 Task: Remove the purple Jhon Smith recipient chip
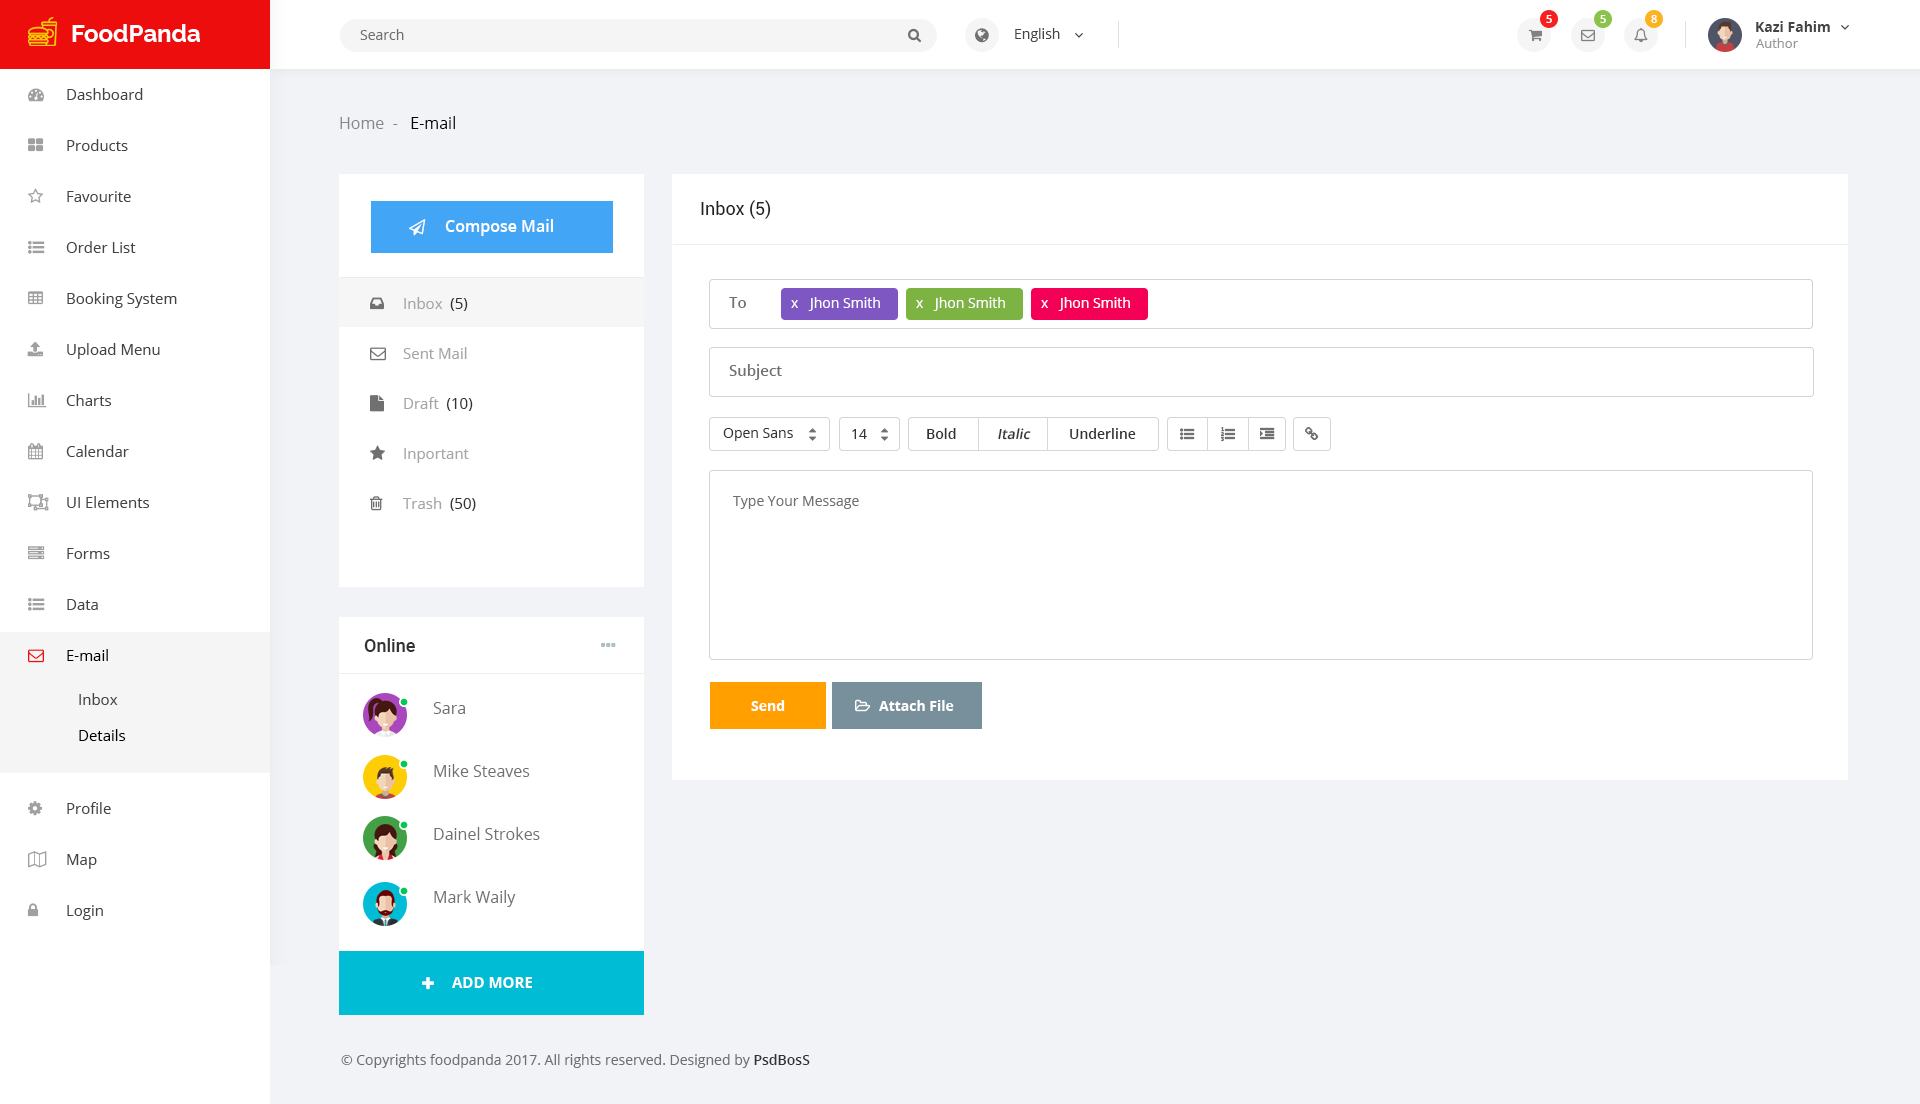pyautogui.click(x=795, y=303)
